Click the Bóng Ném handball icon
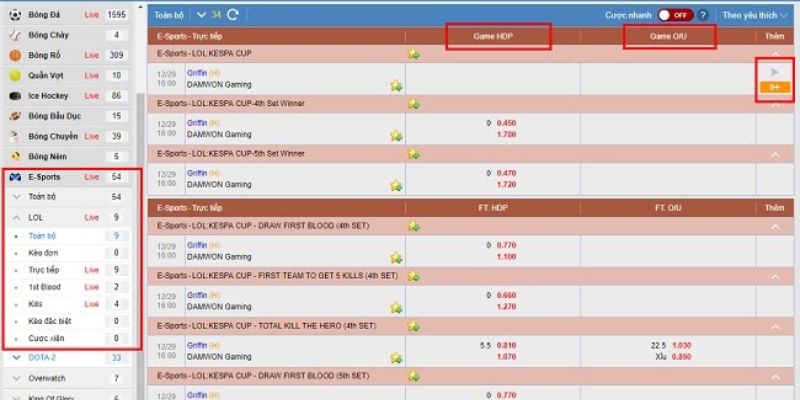This screenshot has height=400, width=800. tap(15, 157)
